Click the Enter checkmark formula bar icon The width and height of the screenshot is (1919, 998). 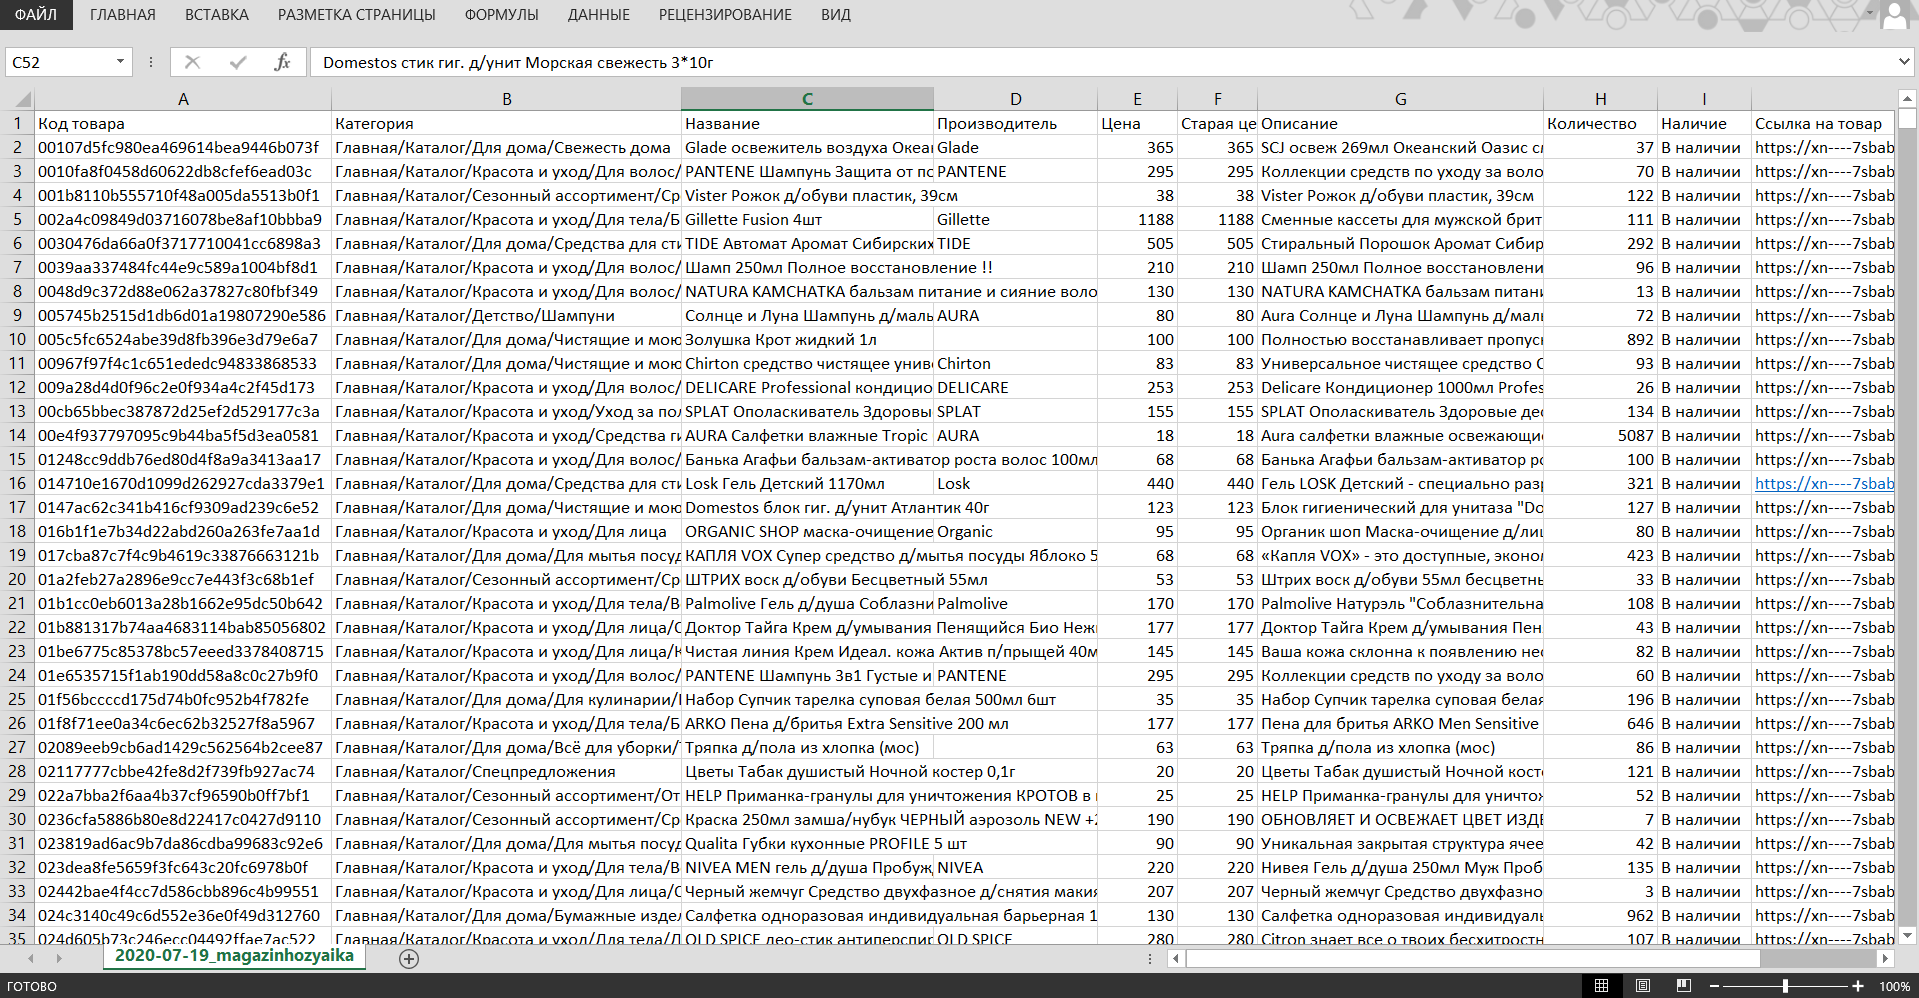coord(238,62)
